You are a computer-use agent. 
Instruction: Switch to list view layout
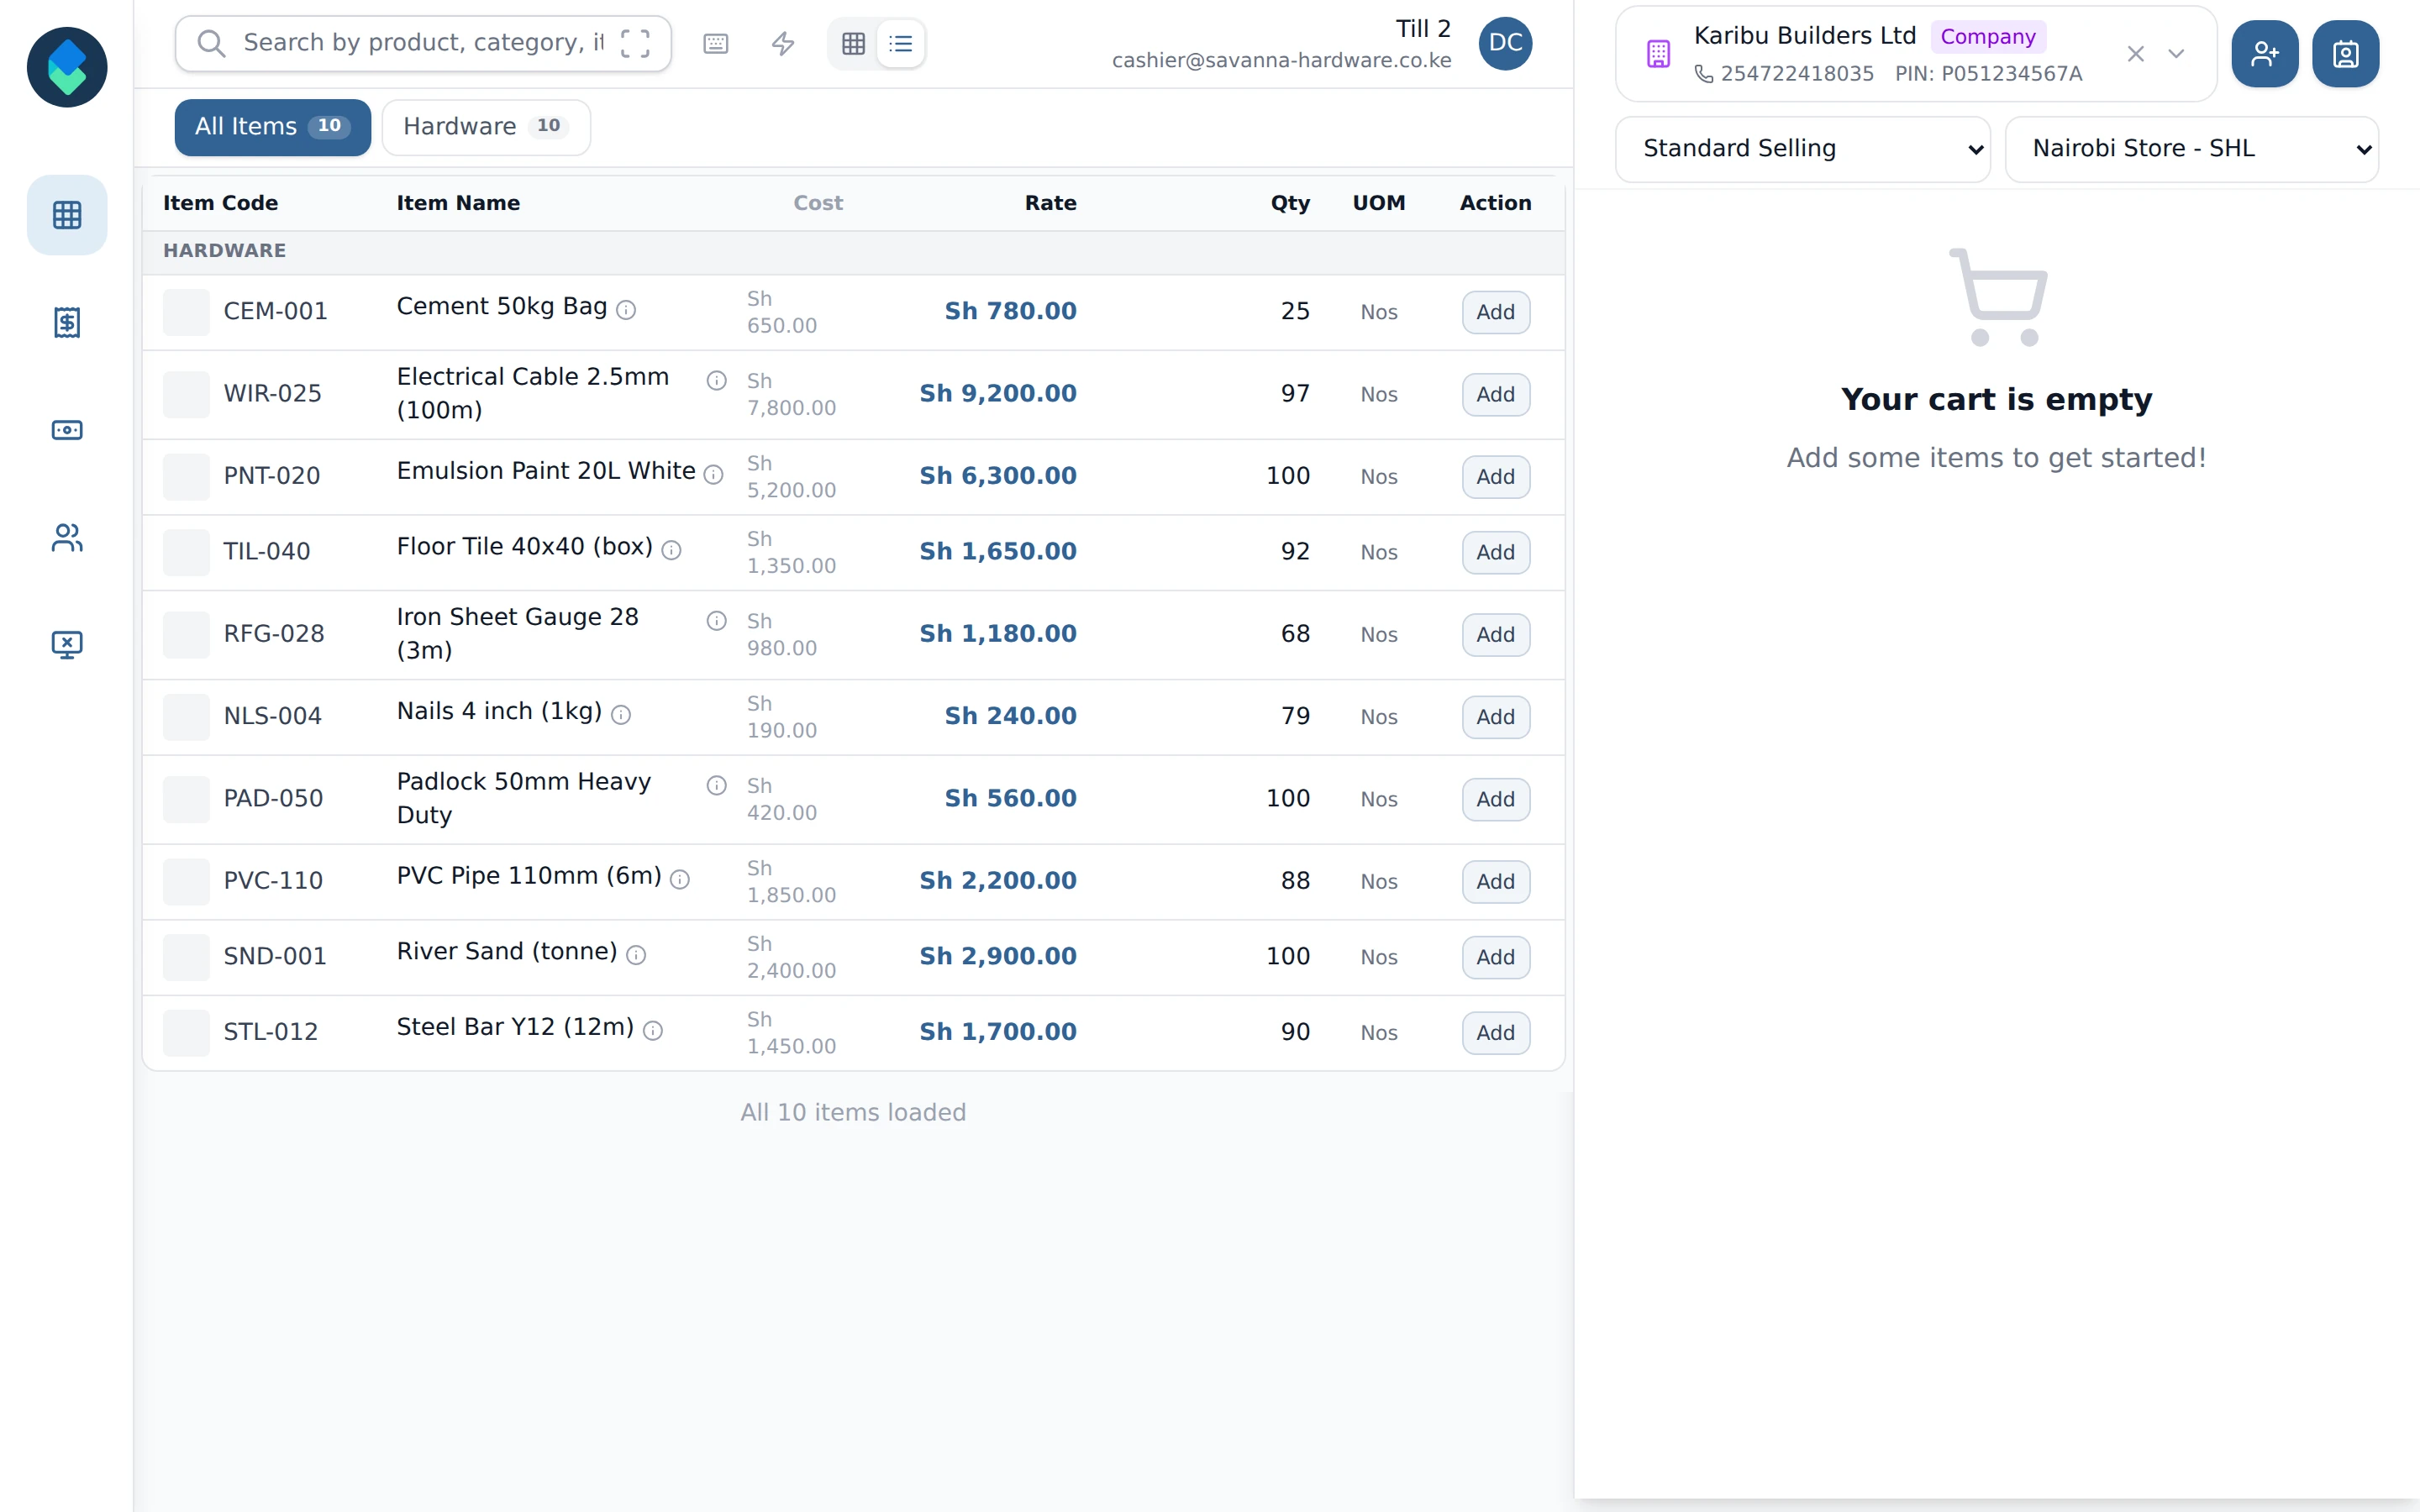901,43
